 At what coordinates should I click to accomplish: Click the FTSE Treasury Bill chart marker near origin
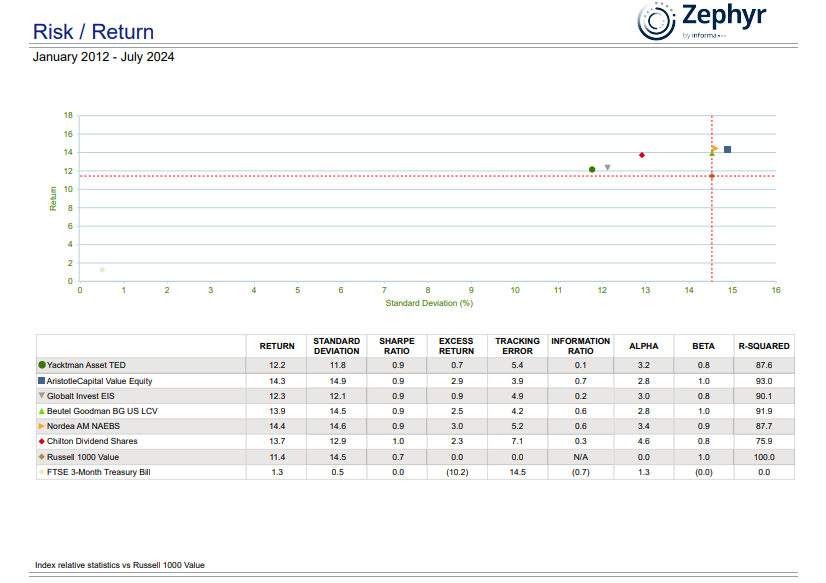pyautogui.click(x=102, y=269)
